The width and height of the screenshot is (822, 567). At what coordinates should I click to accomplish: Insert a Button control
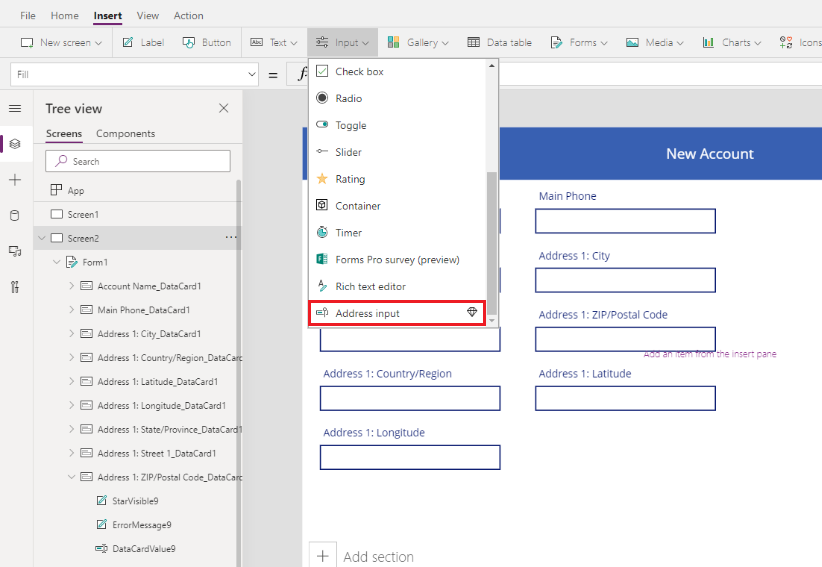207,42
